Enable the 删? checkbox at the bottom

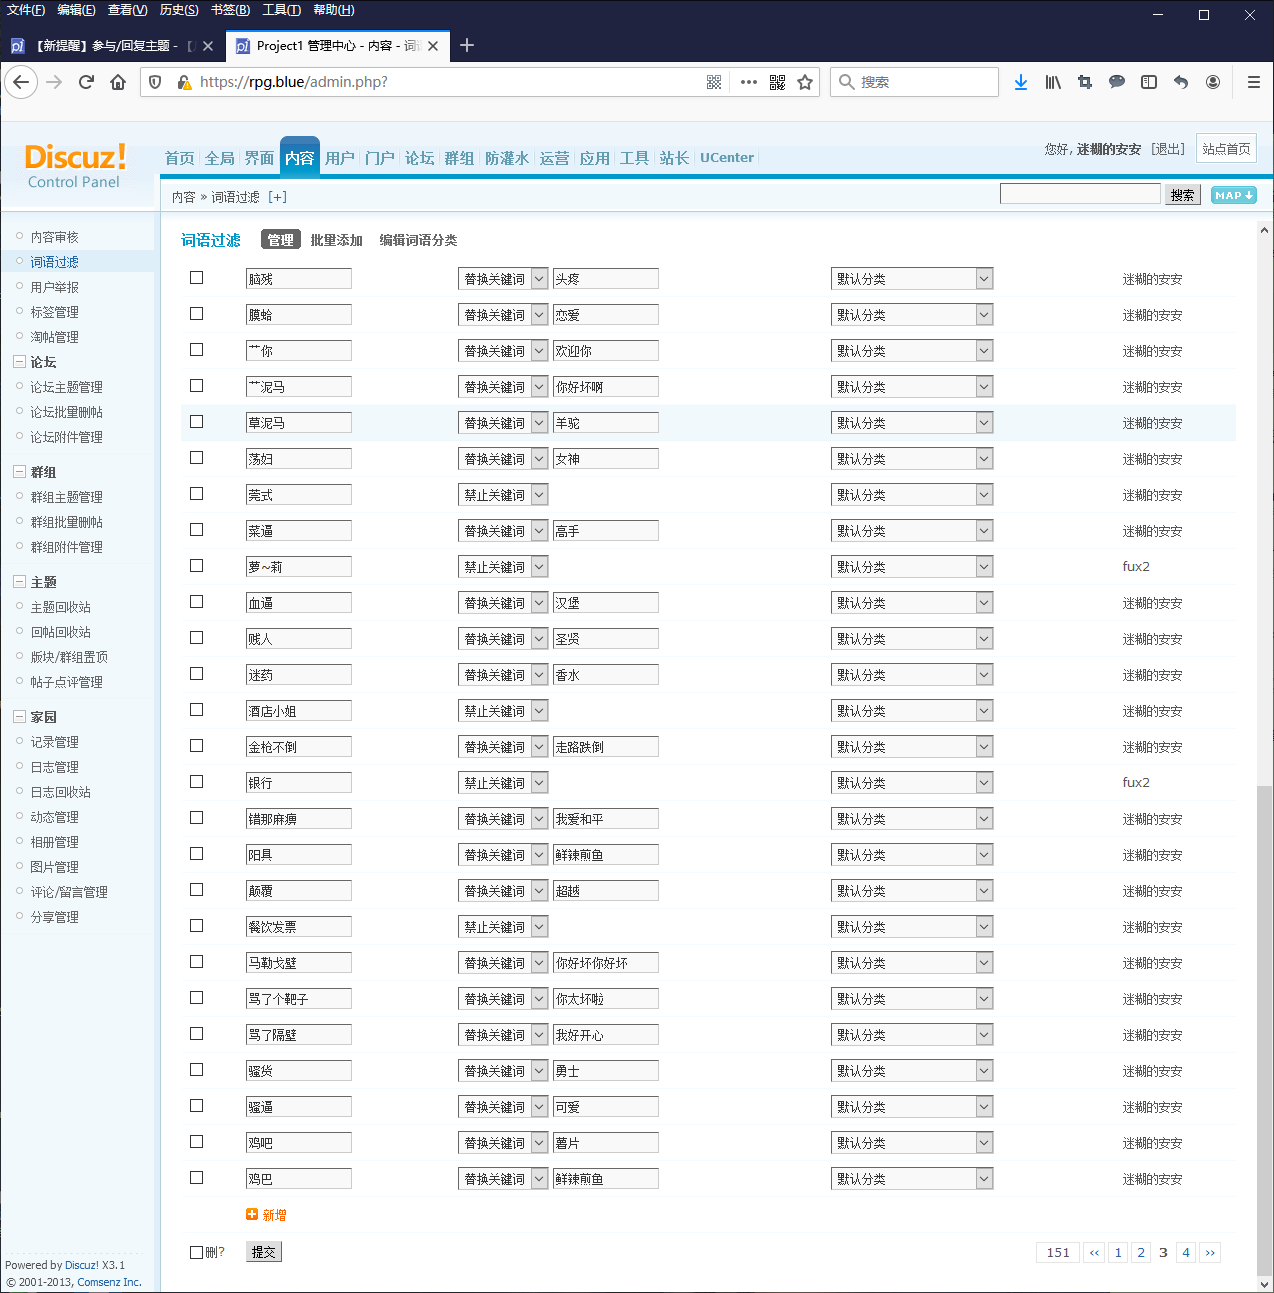[x=197, y=1252]
